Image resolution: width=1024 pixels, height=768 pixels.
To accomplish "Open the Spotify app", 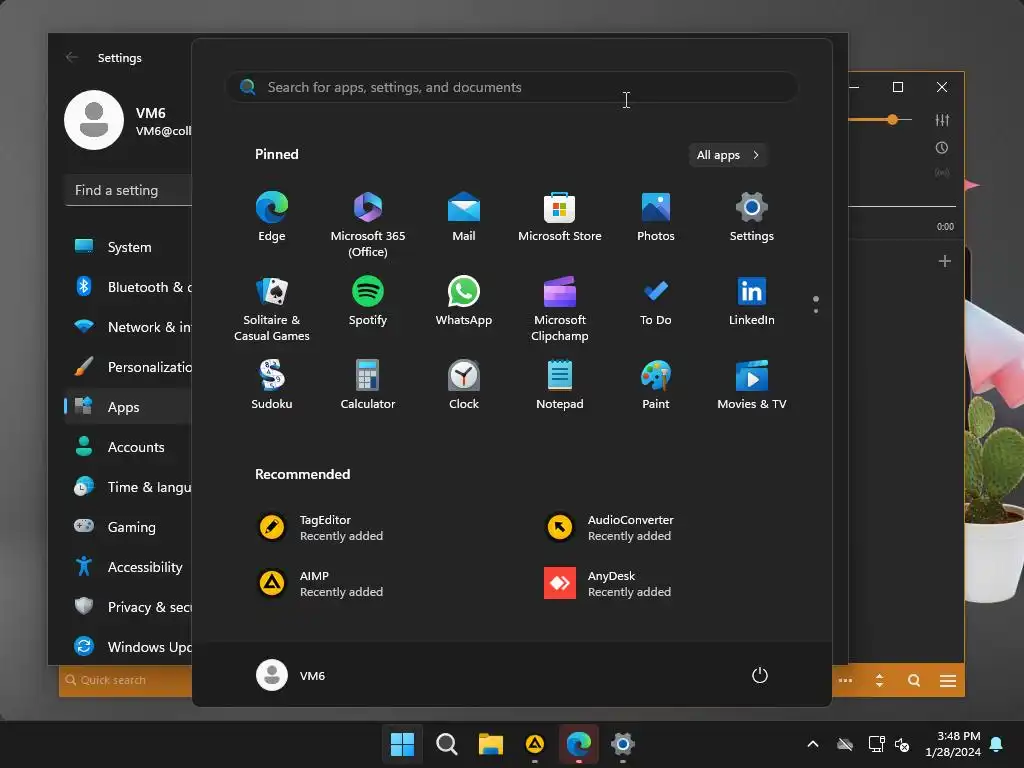I will tap(368, 302).
